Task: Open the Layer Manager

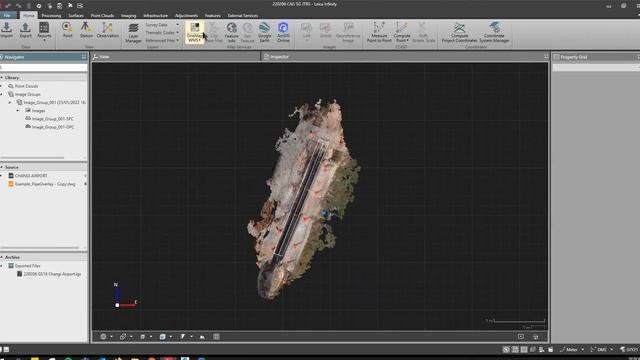Action: 133,33
